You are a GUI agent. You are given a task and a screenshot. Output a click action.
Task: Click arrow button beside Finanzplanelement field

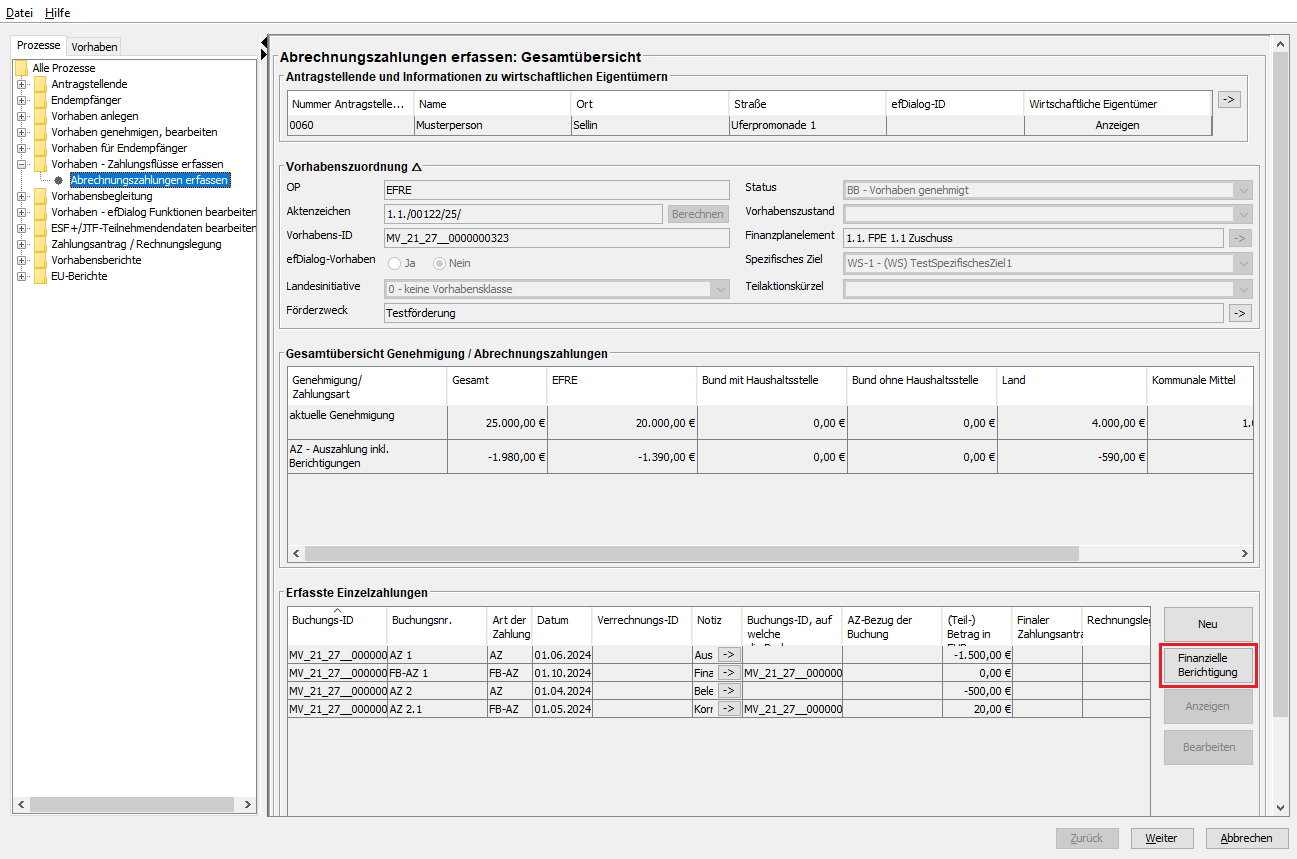click(1240, 238)
